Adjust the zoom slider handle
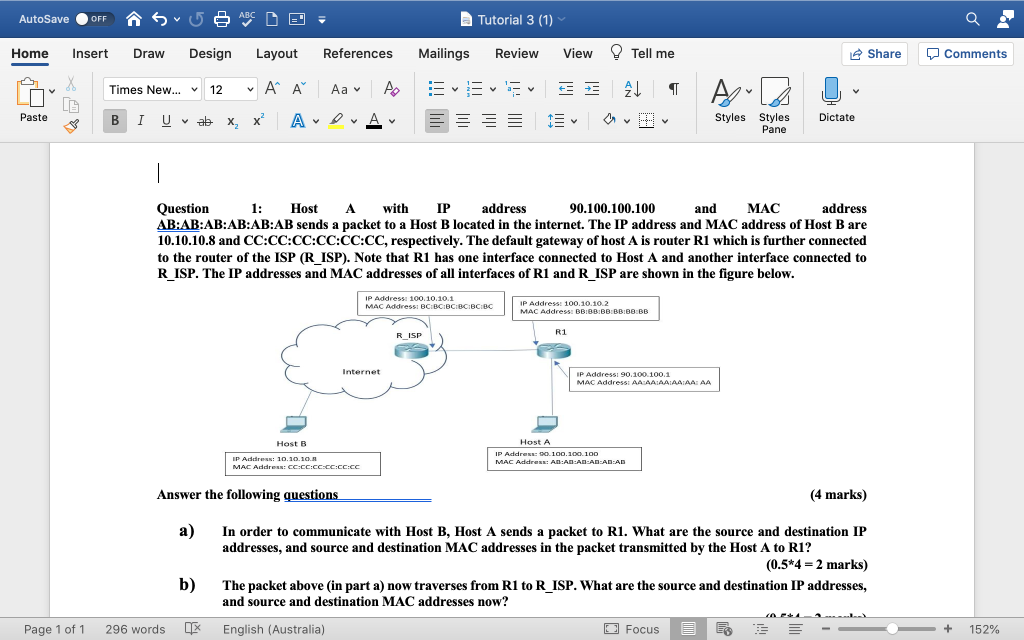The height and width of the screenshot is (640, 1024). point(892,629)
